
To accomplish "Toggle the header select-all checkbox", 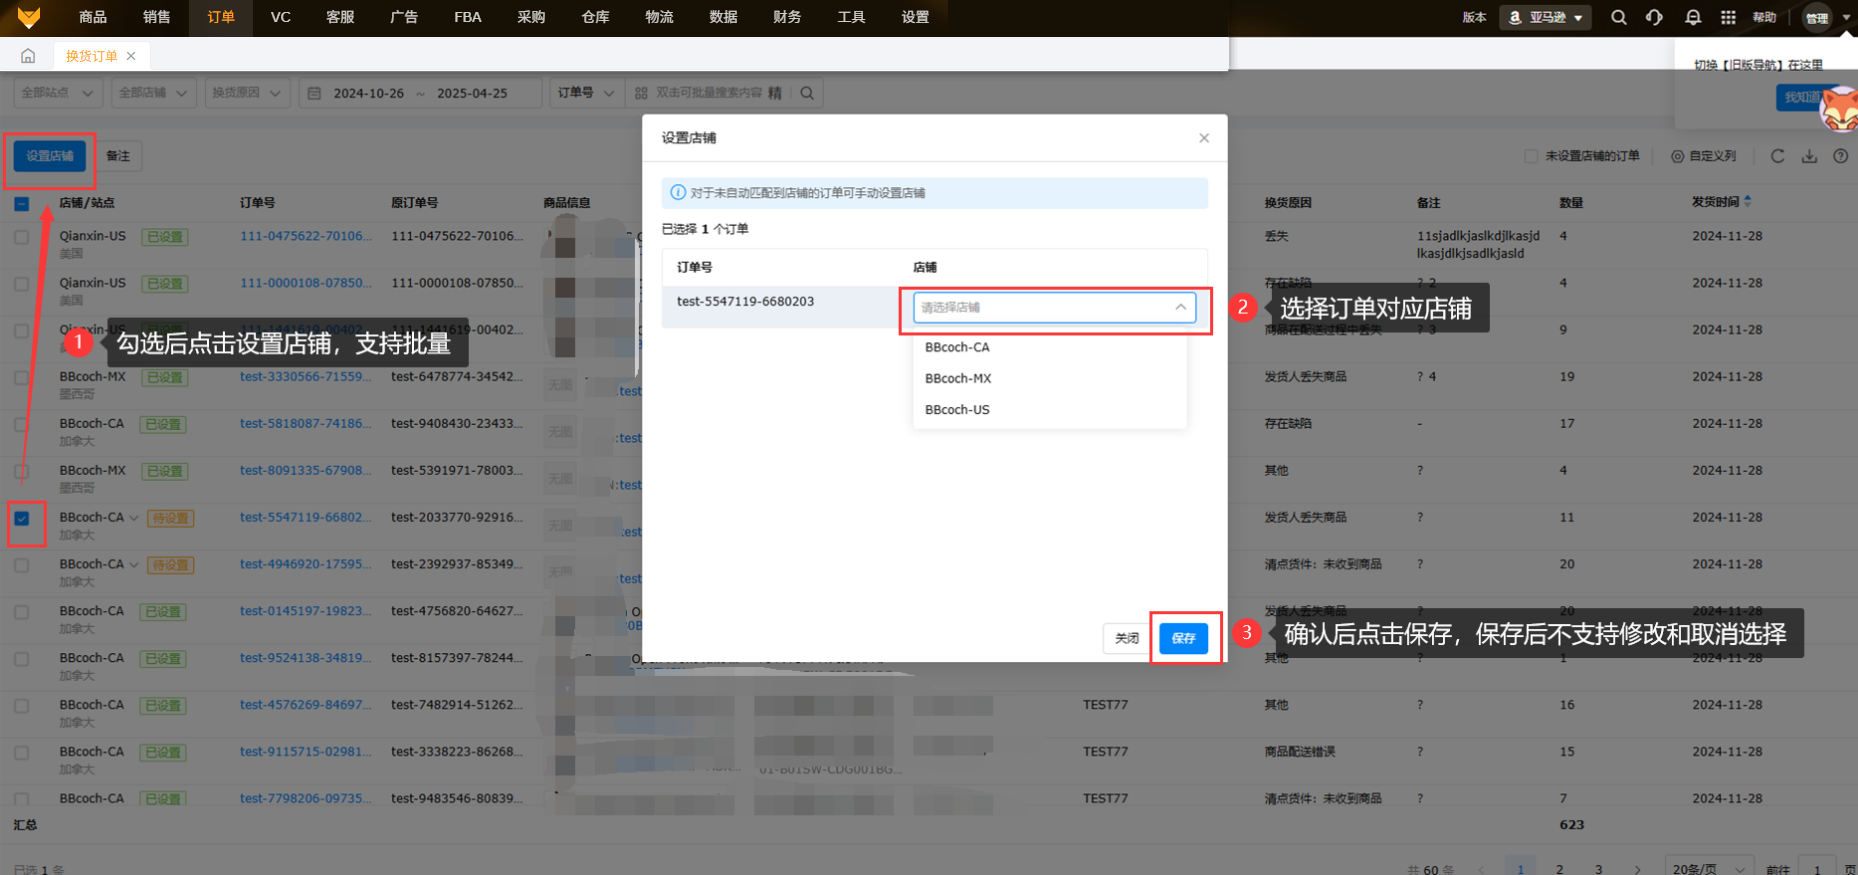I will [22, 204].
